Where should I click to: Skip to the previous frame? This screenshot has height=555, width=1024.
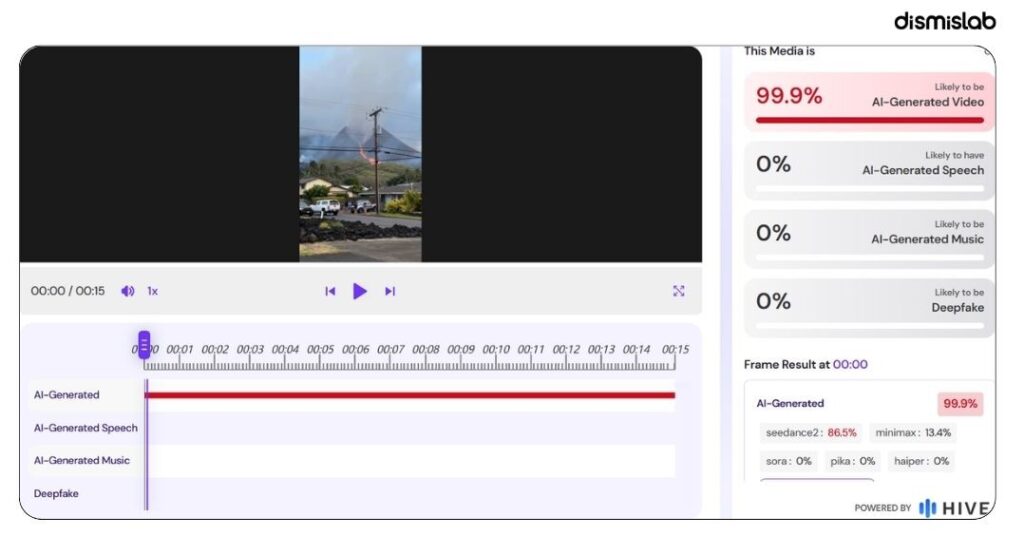pos(330,291)
